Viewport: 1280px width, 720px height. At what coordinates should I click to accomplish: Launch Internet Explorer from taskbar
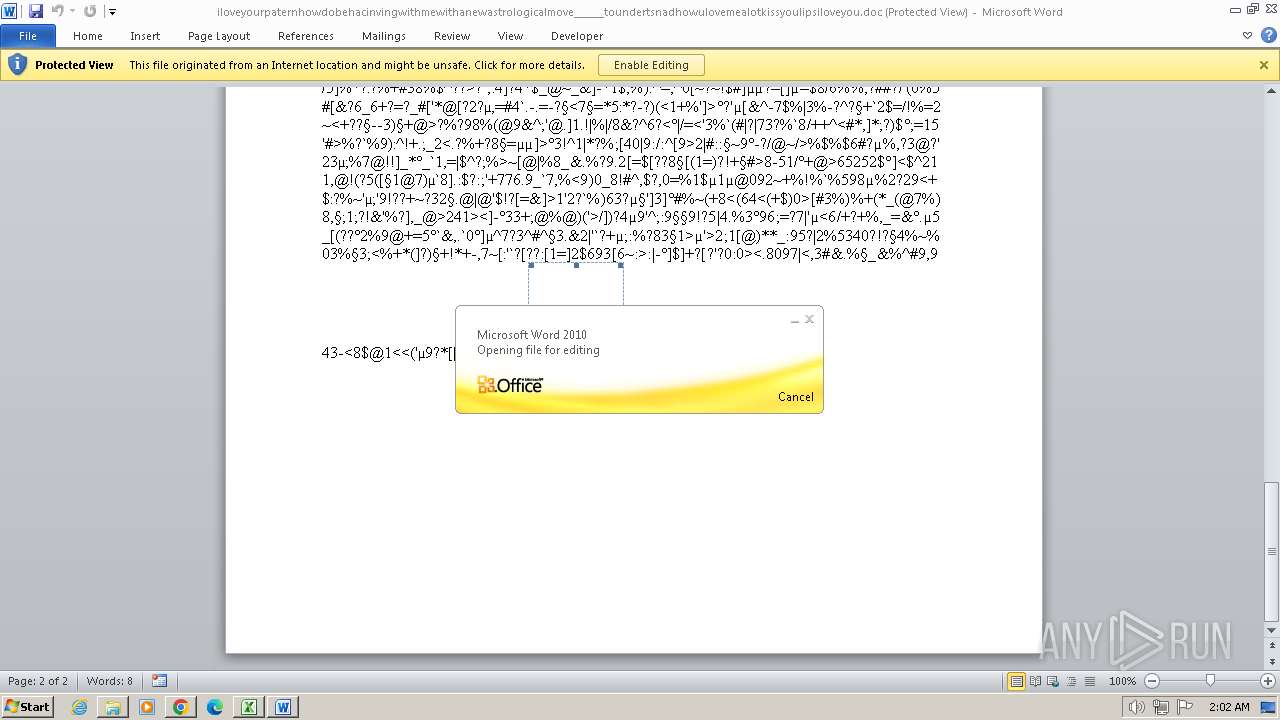[80, 707]
